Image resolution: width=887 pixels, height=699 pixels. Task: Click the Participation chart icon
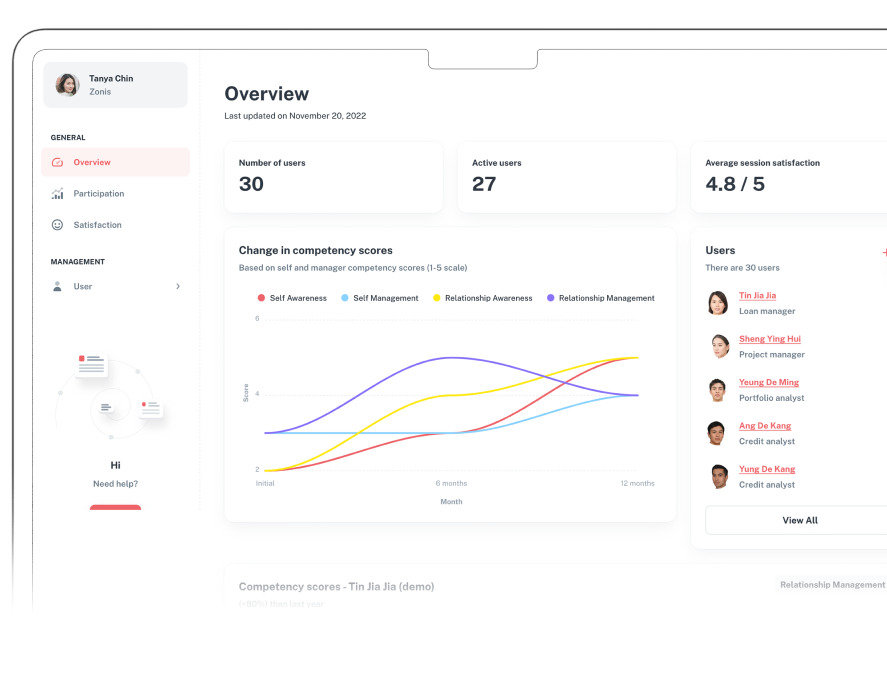coord(57,194)
